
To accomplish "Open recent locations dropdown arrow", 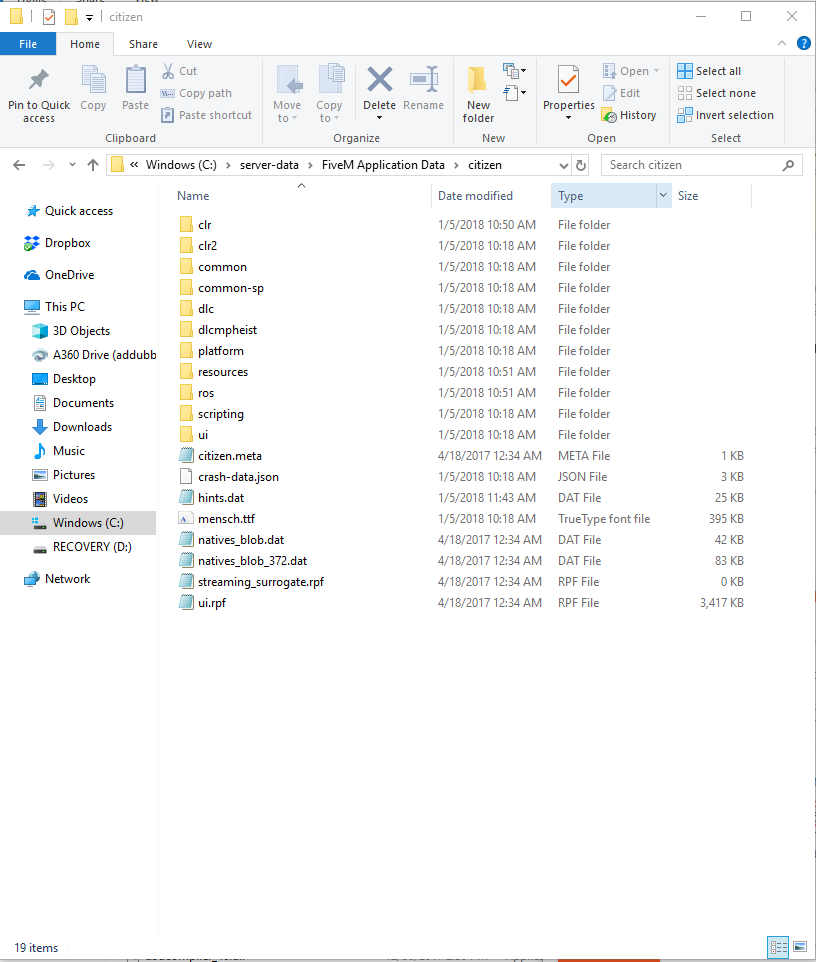I will [x=72, y=165].
